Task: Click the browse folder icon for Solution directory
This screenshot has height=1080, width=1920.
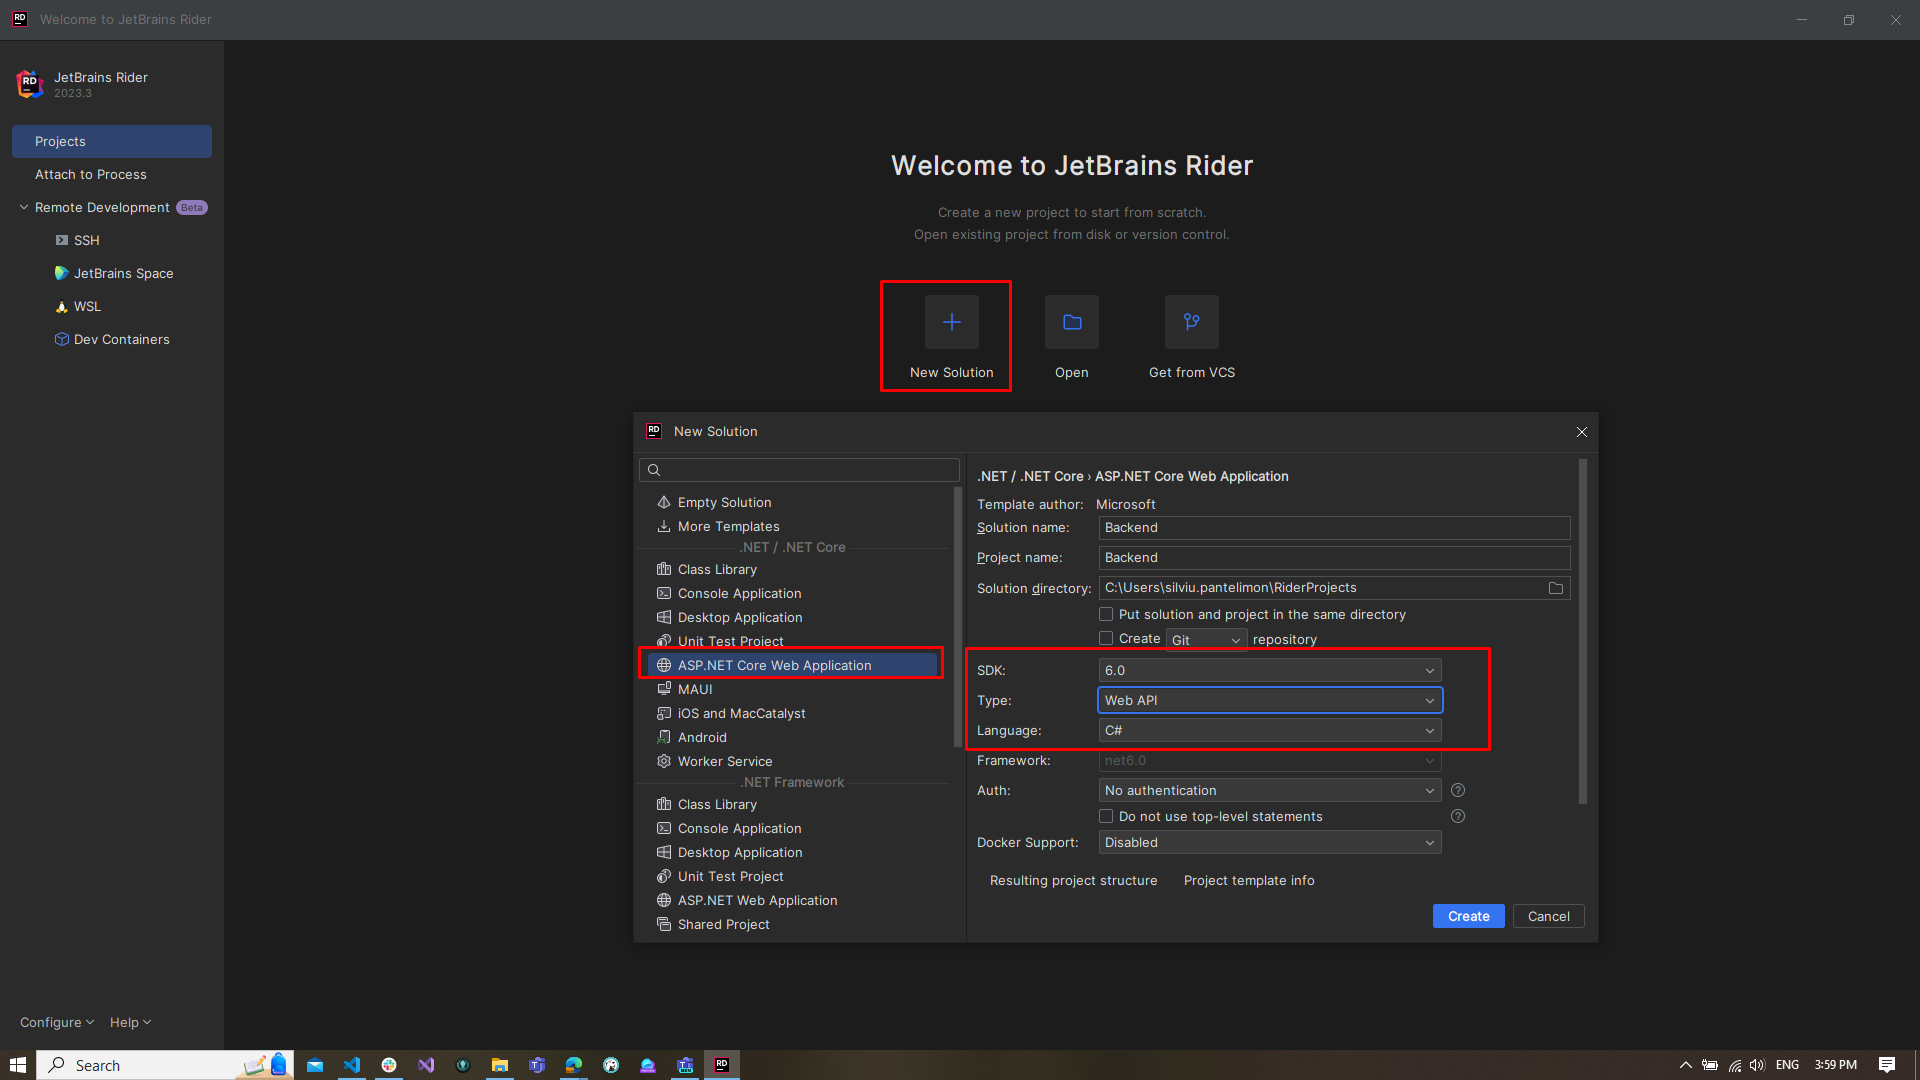Action: (x=1555, y=588)
